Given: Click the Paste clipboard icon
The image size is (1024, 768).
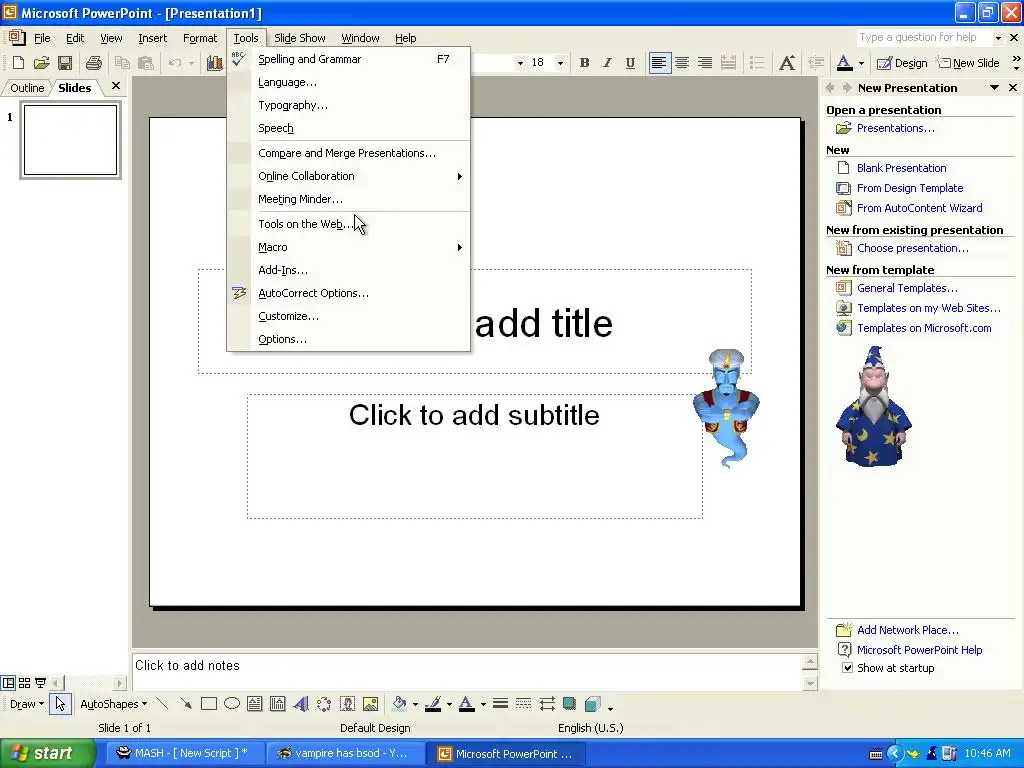Looking at the screenshot, I should [x=146, y=63].
